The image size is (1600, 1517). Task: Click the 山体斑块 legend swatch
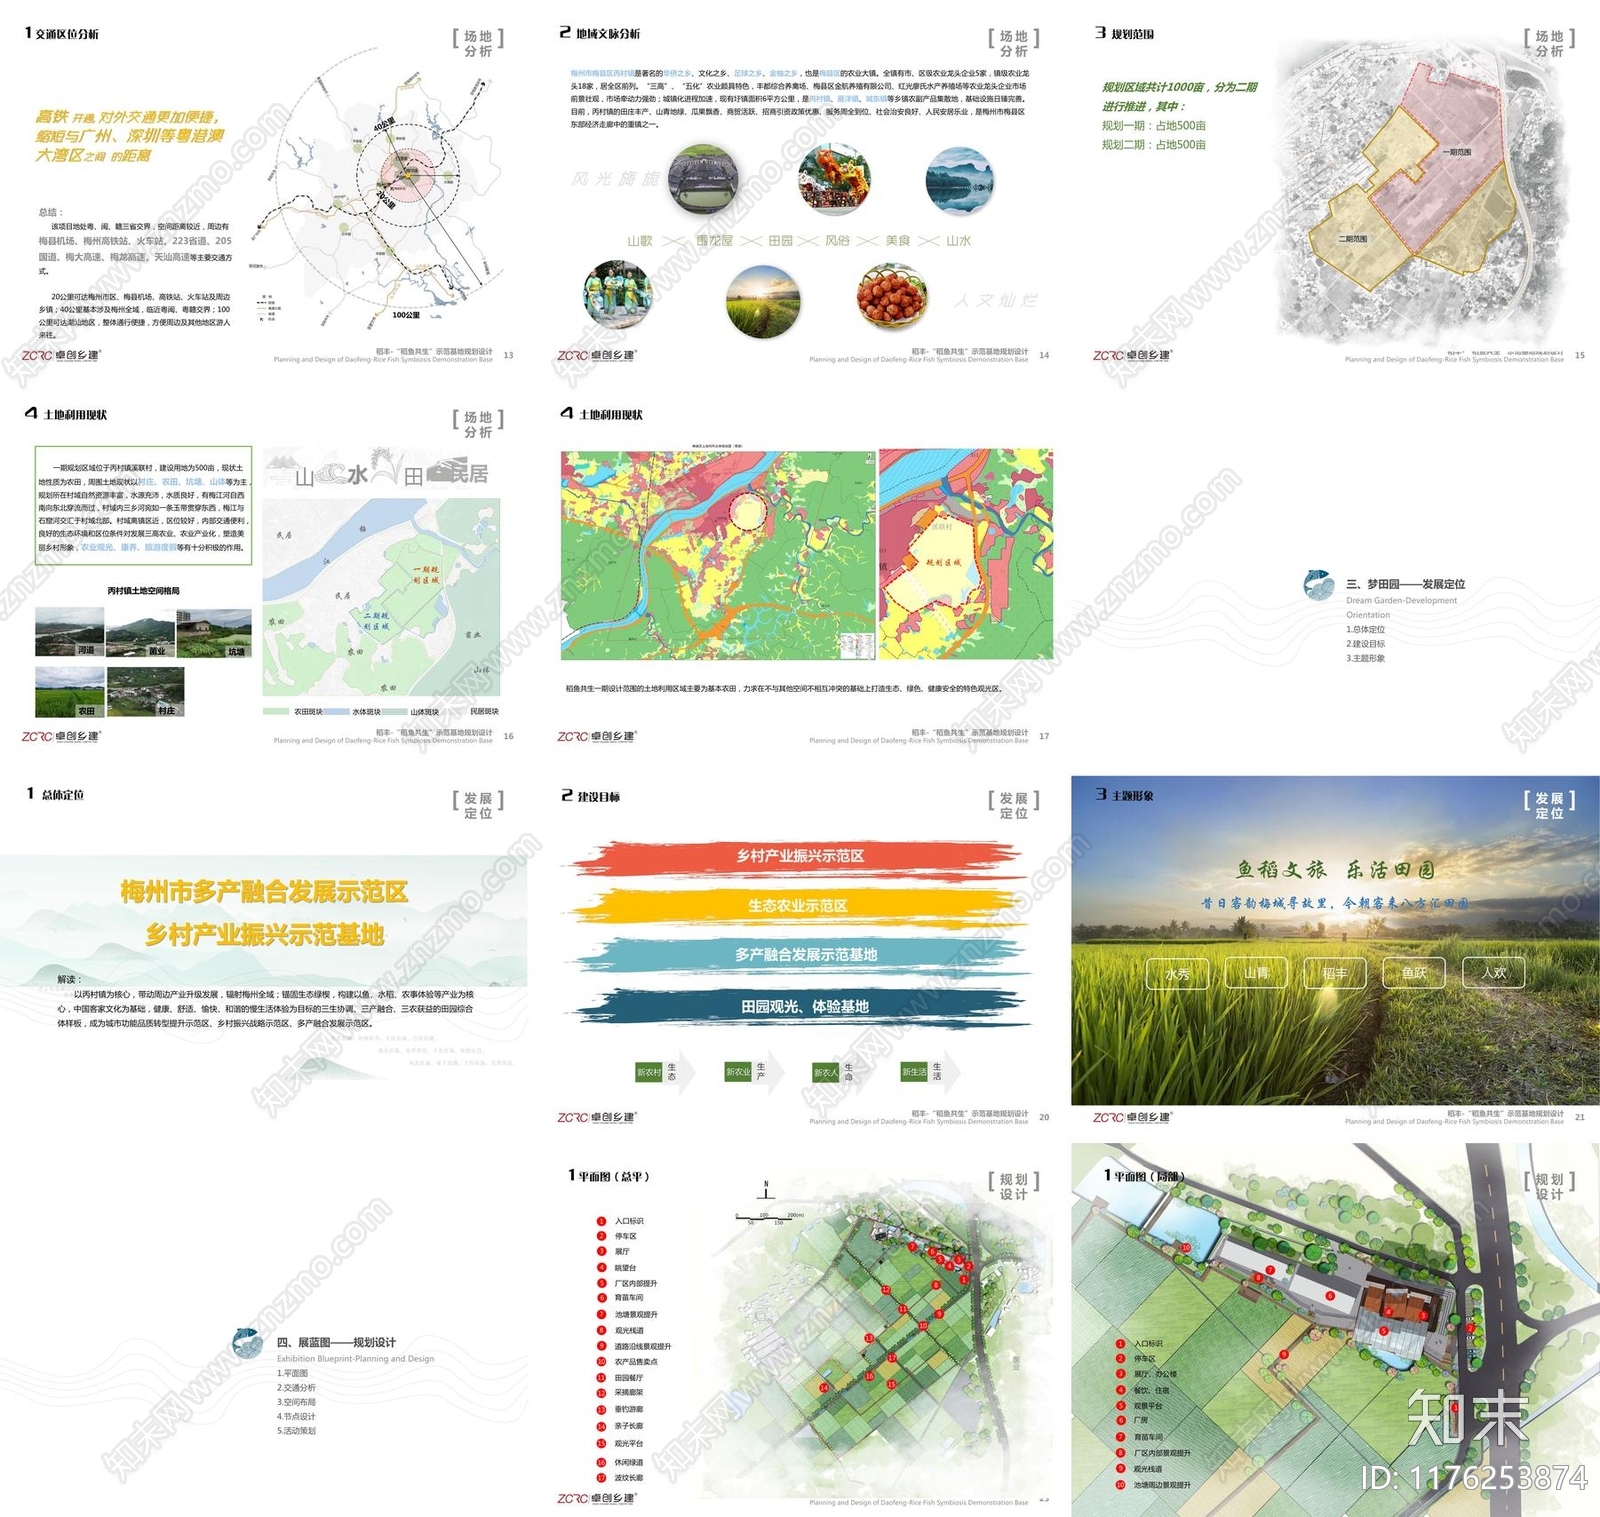(393, 712)
